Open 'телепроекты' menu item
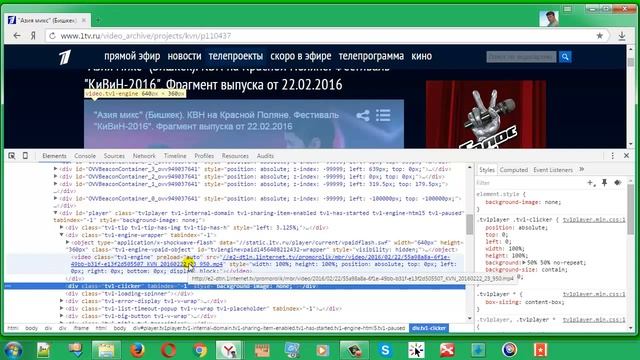Image resolution: width=640 pixels, height=360 pixels. click(236, 56)
